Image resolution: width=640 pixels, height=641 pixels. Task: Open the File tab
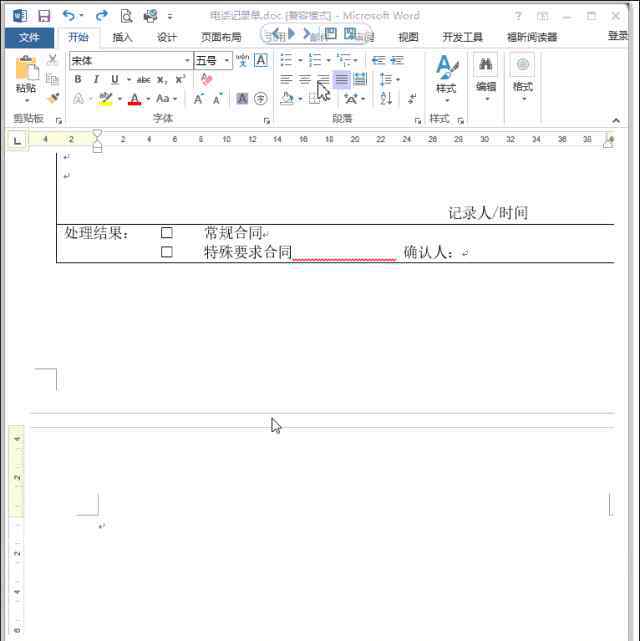click(x=29, y=38)
